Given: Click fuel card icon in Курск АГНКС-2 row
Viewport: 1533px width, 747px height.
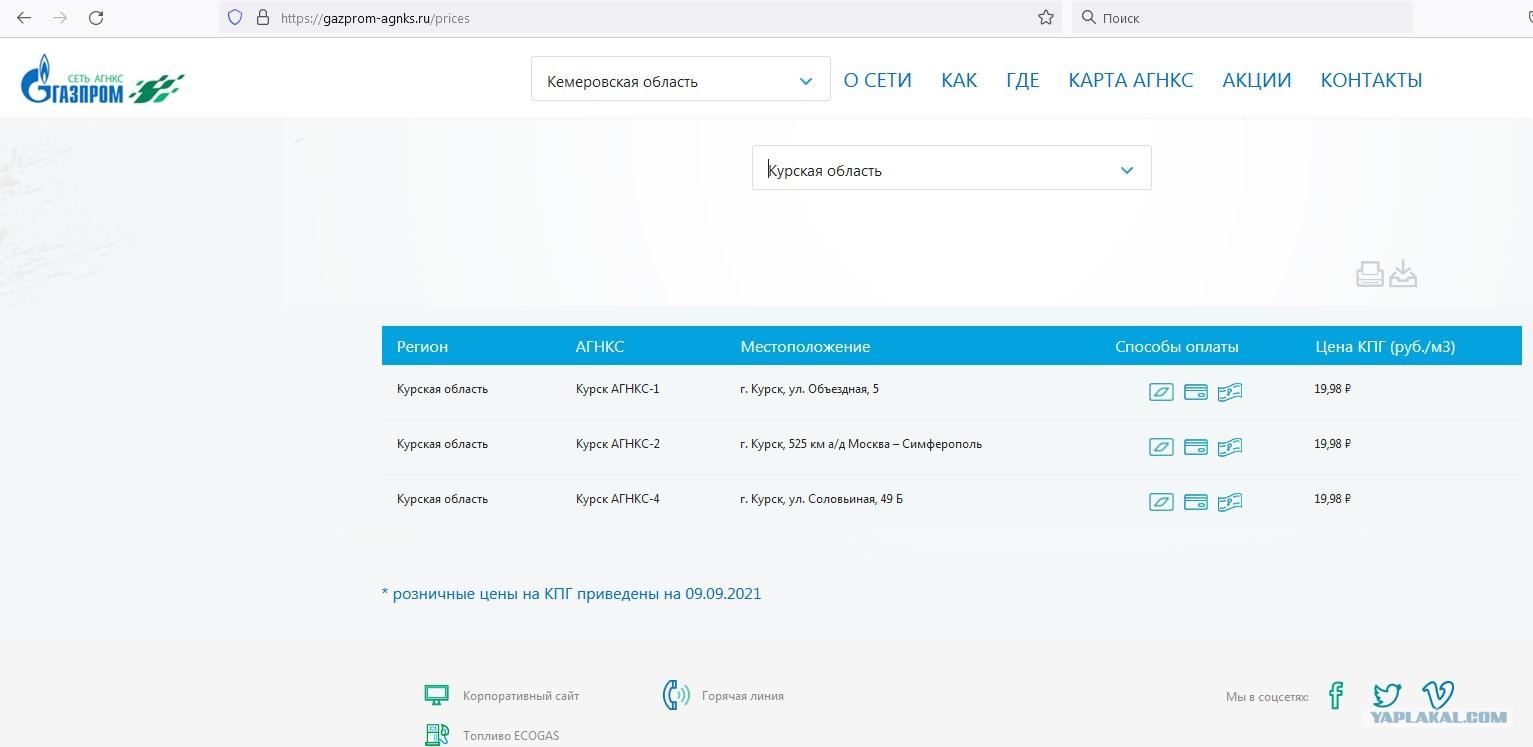Looking at the screenshot, I should tap(1161, 447).
